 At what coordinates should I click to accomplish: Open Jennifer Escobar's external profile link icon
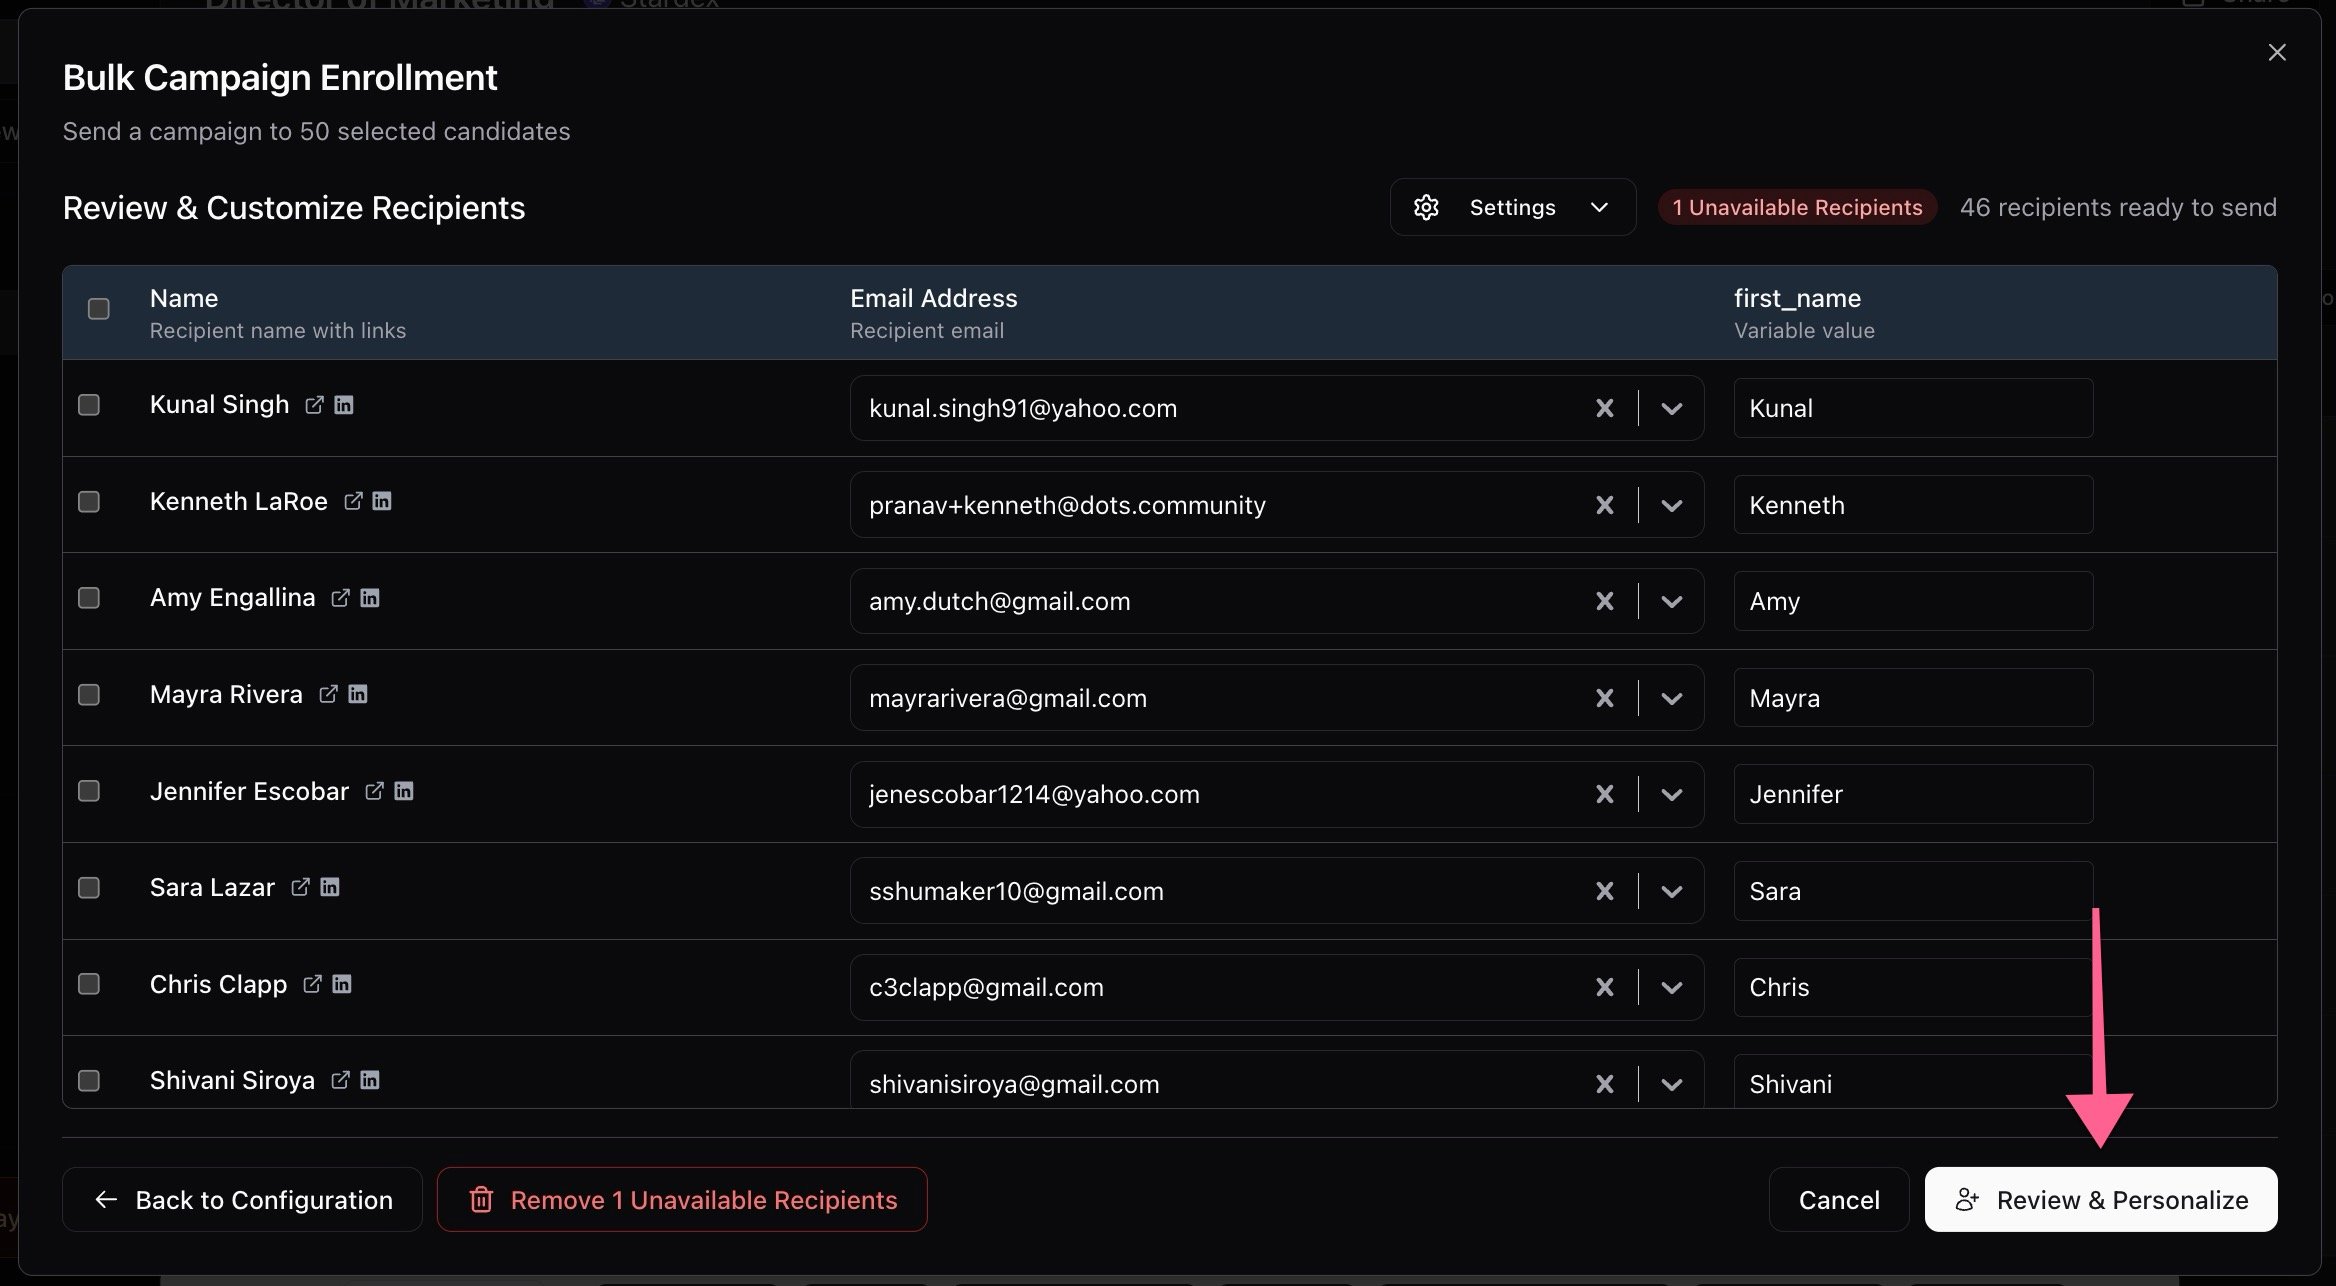pos(374,791)
